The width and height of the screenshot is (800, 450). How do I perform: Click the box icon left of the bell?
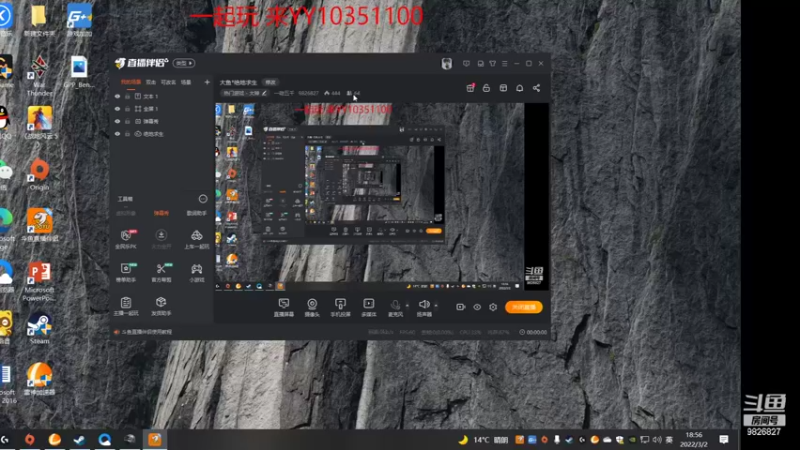point(503,88)
